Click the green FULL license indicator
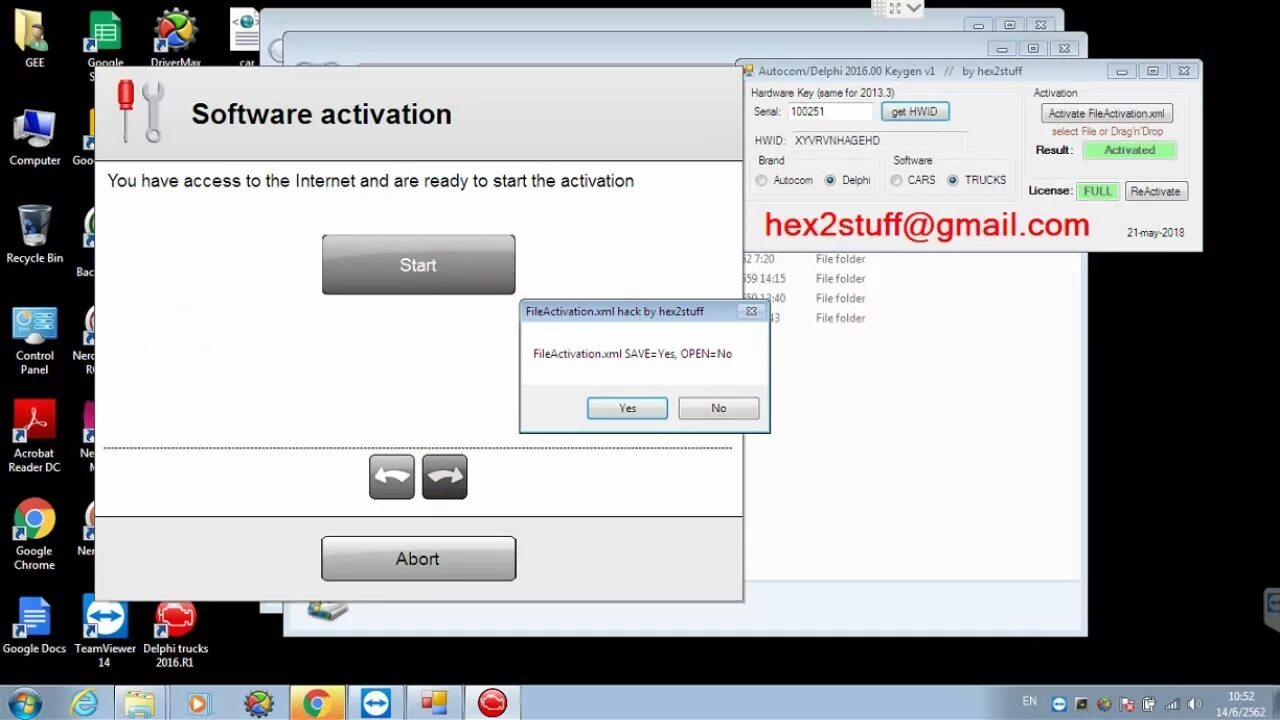The image size is (1280, 720). pyautogui.click(x=1097, y=191)
